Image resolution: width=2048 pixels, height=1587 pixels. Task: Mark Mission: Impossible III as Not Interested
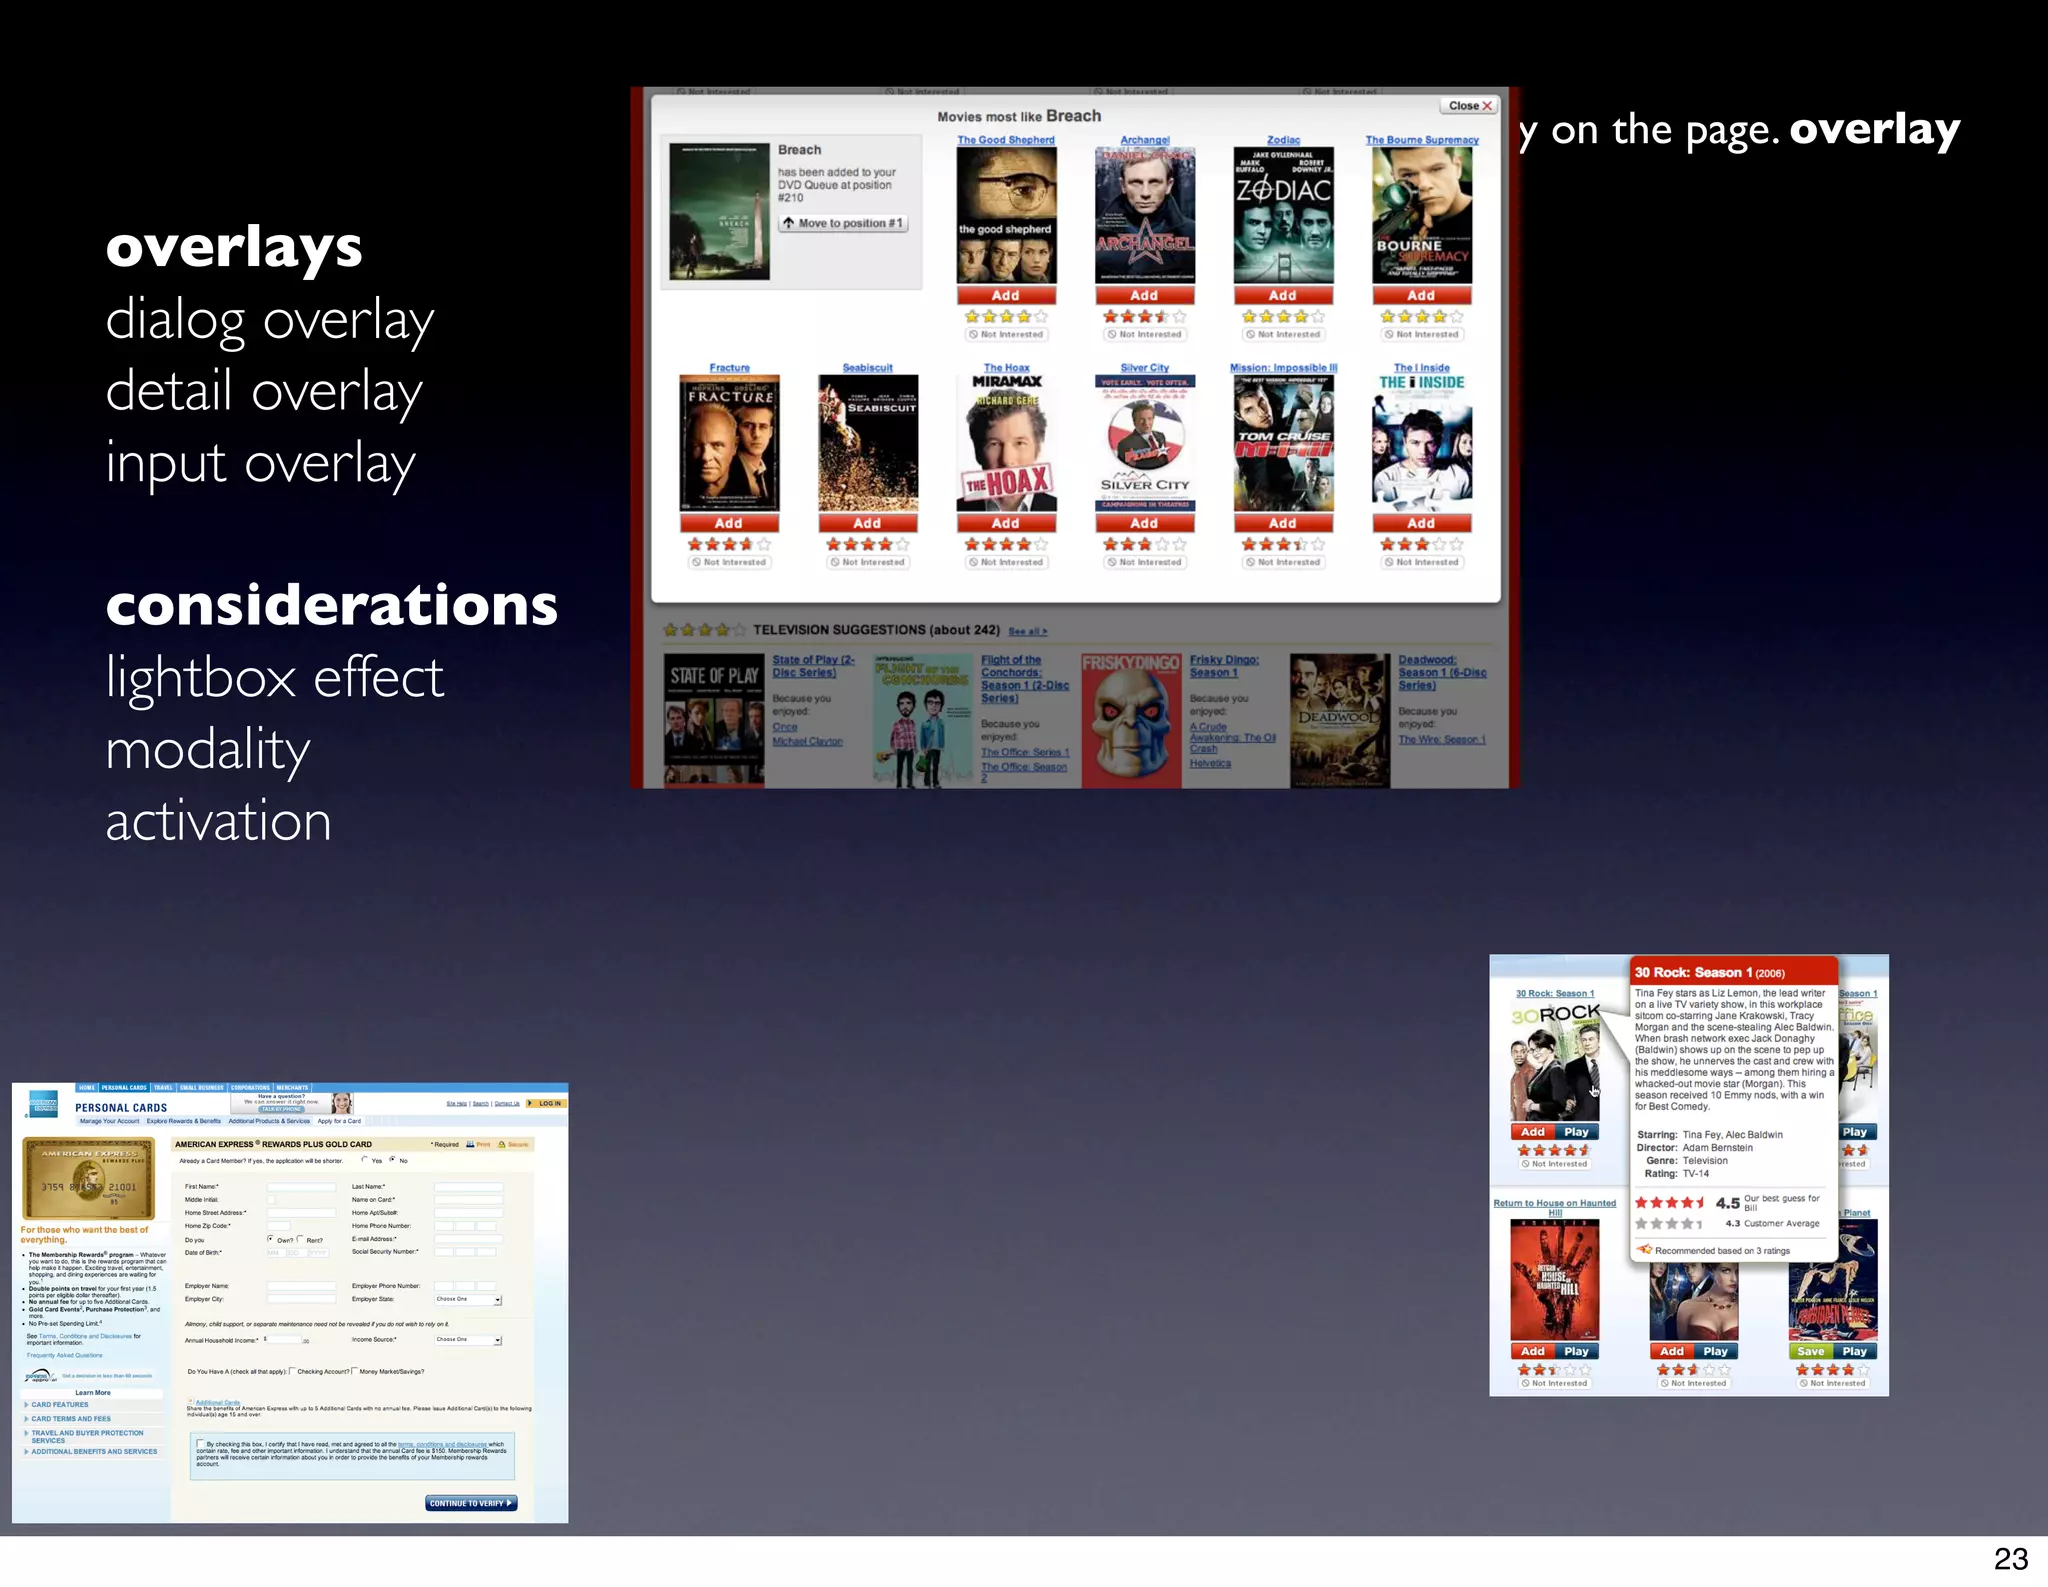pyautogui.click(x=1283, y=563)
